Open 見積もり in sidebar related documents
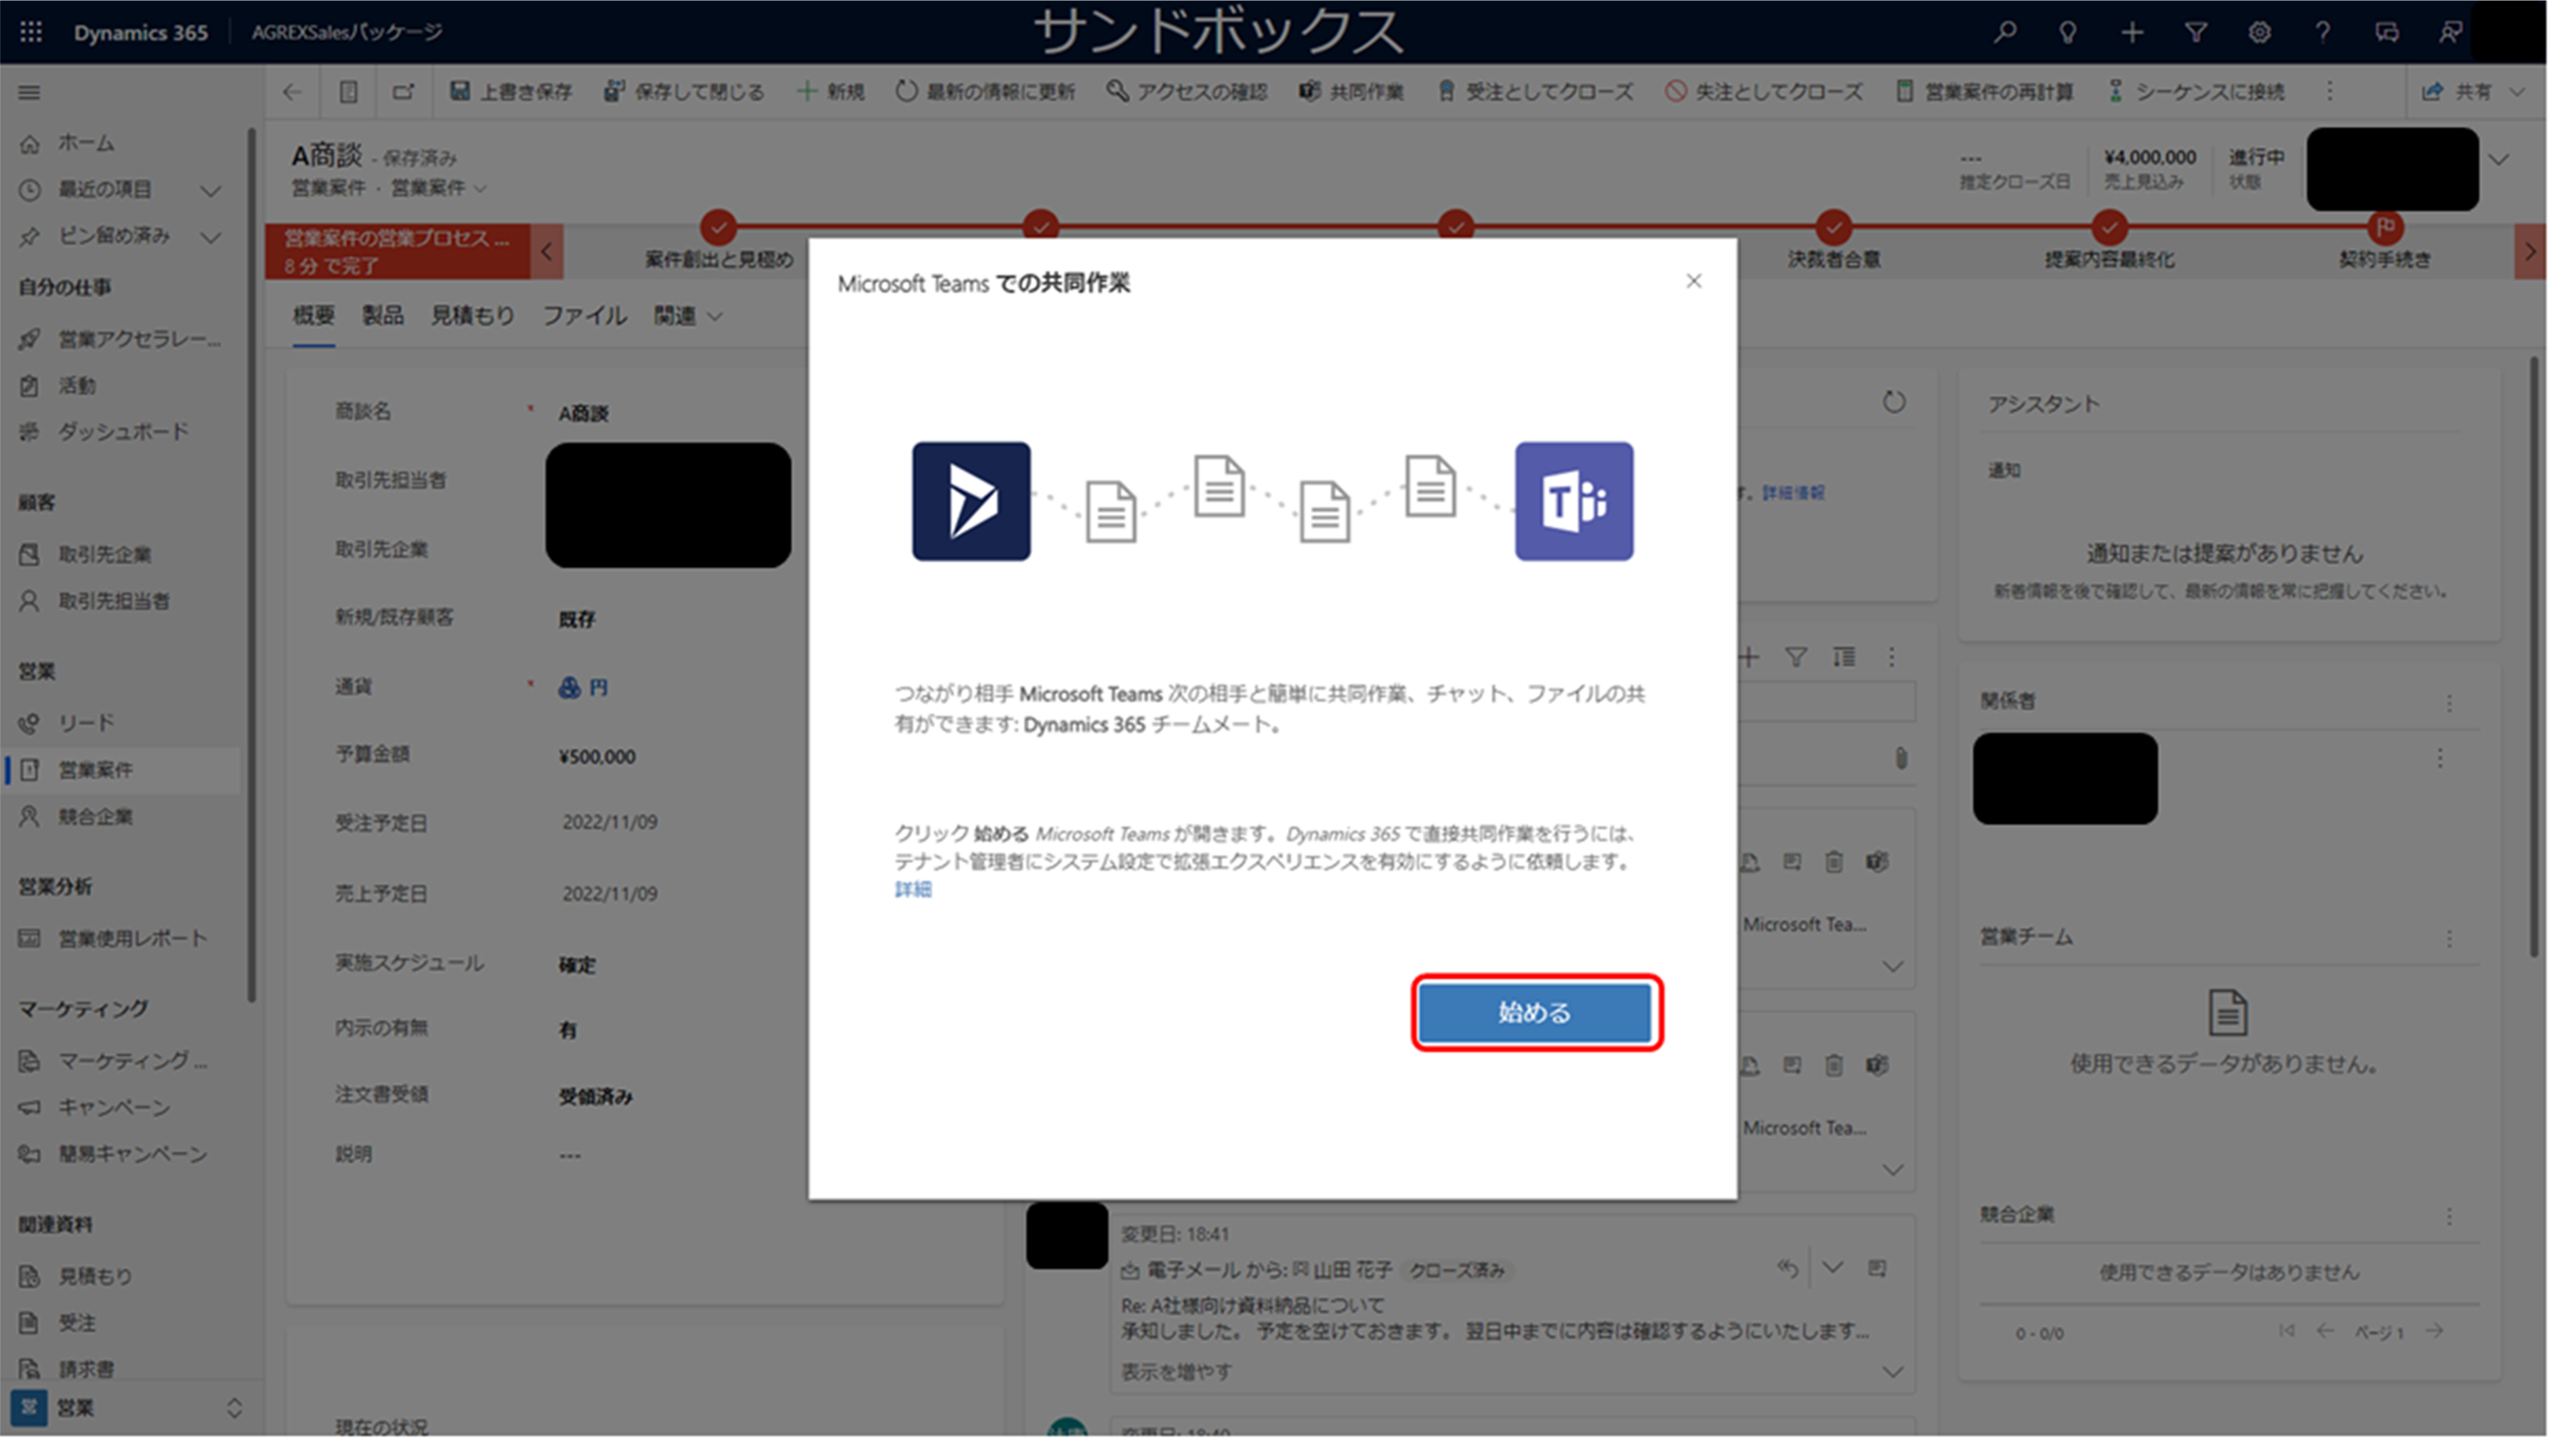 tap(94, 1277)
